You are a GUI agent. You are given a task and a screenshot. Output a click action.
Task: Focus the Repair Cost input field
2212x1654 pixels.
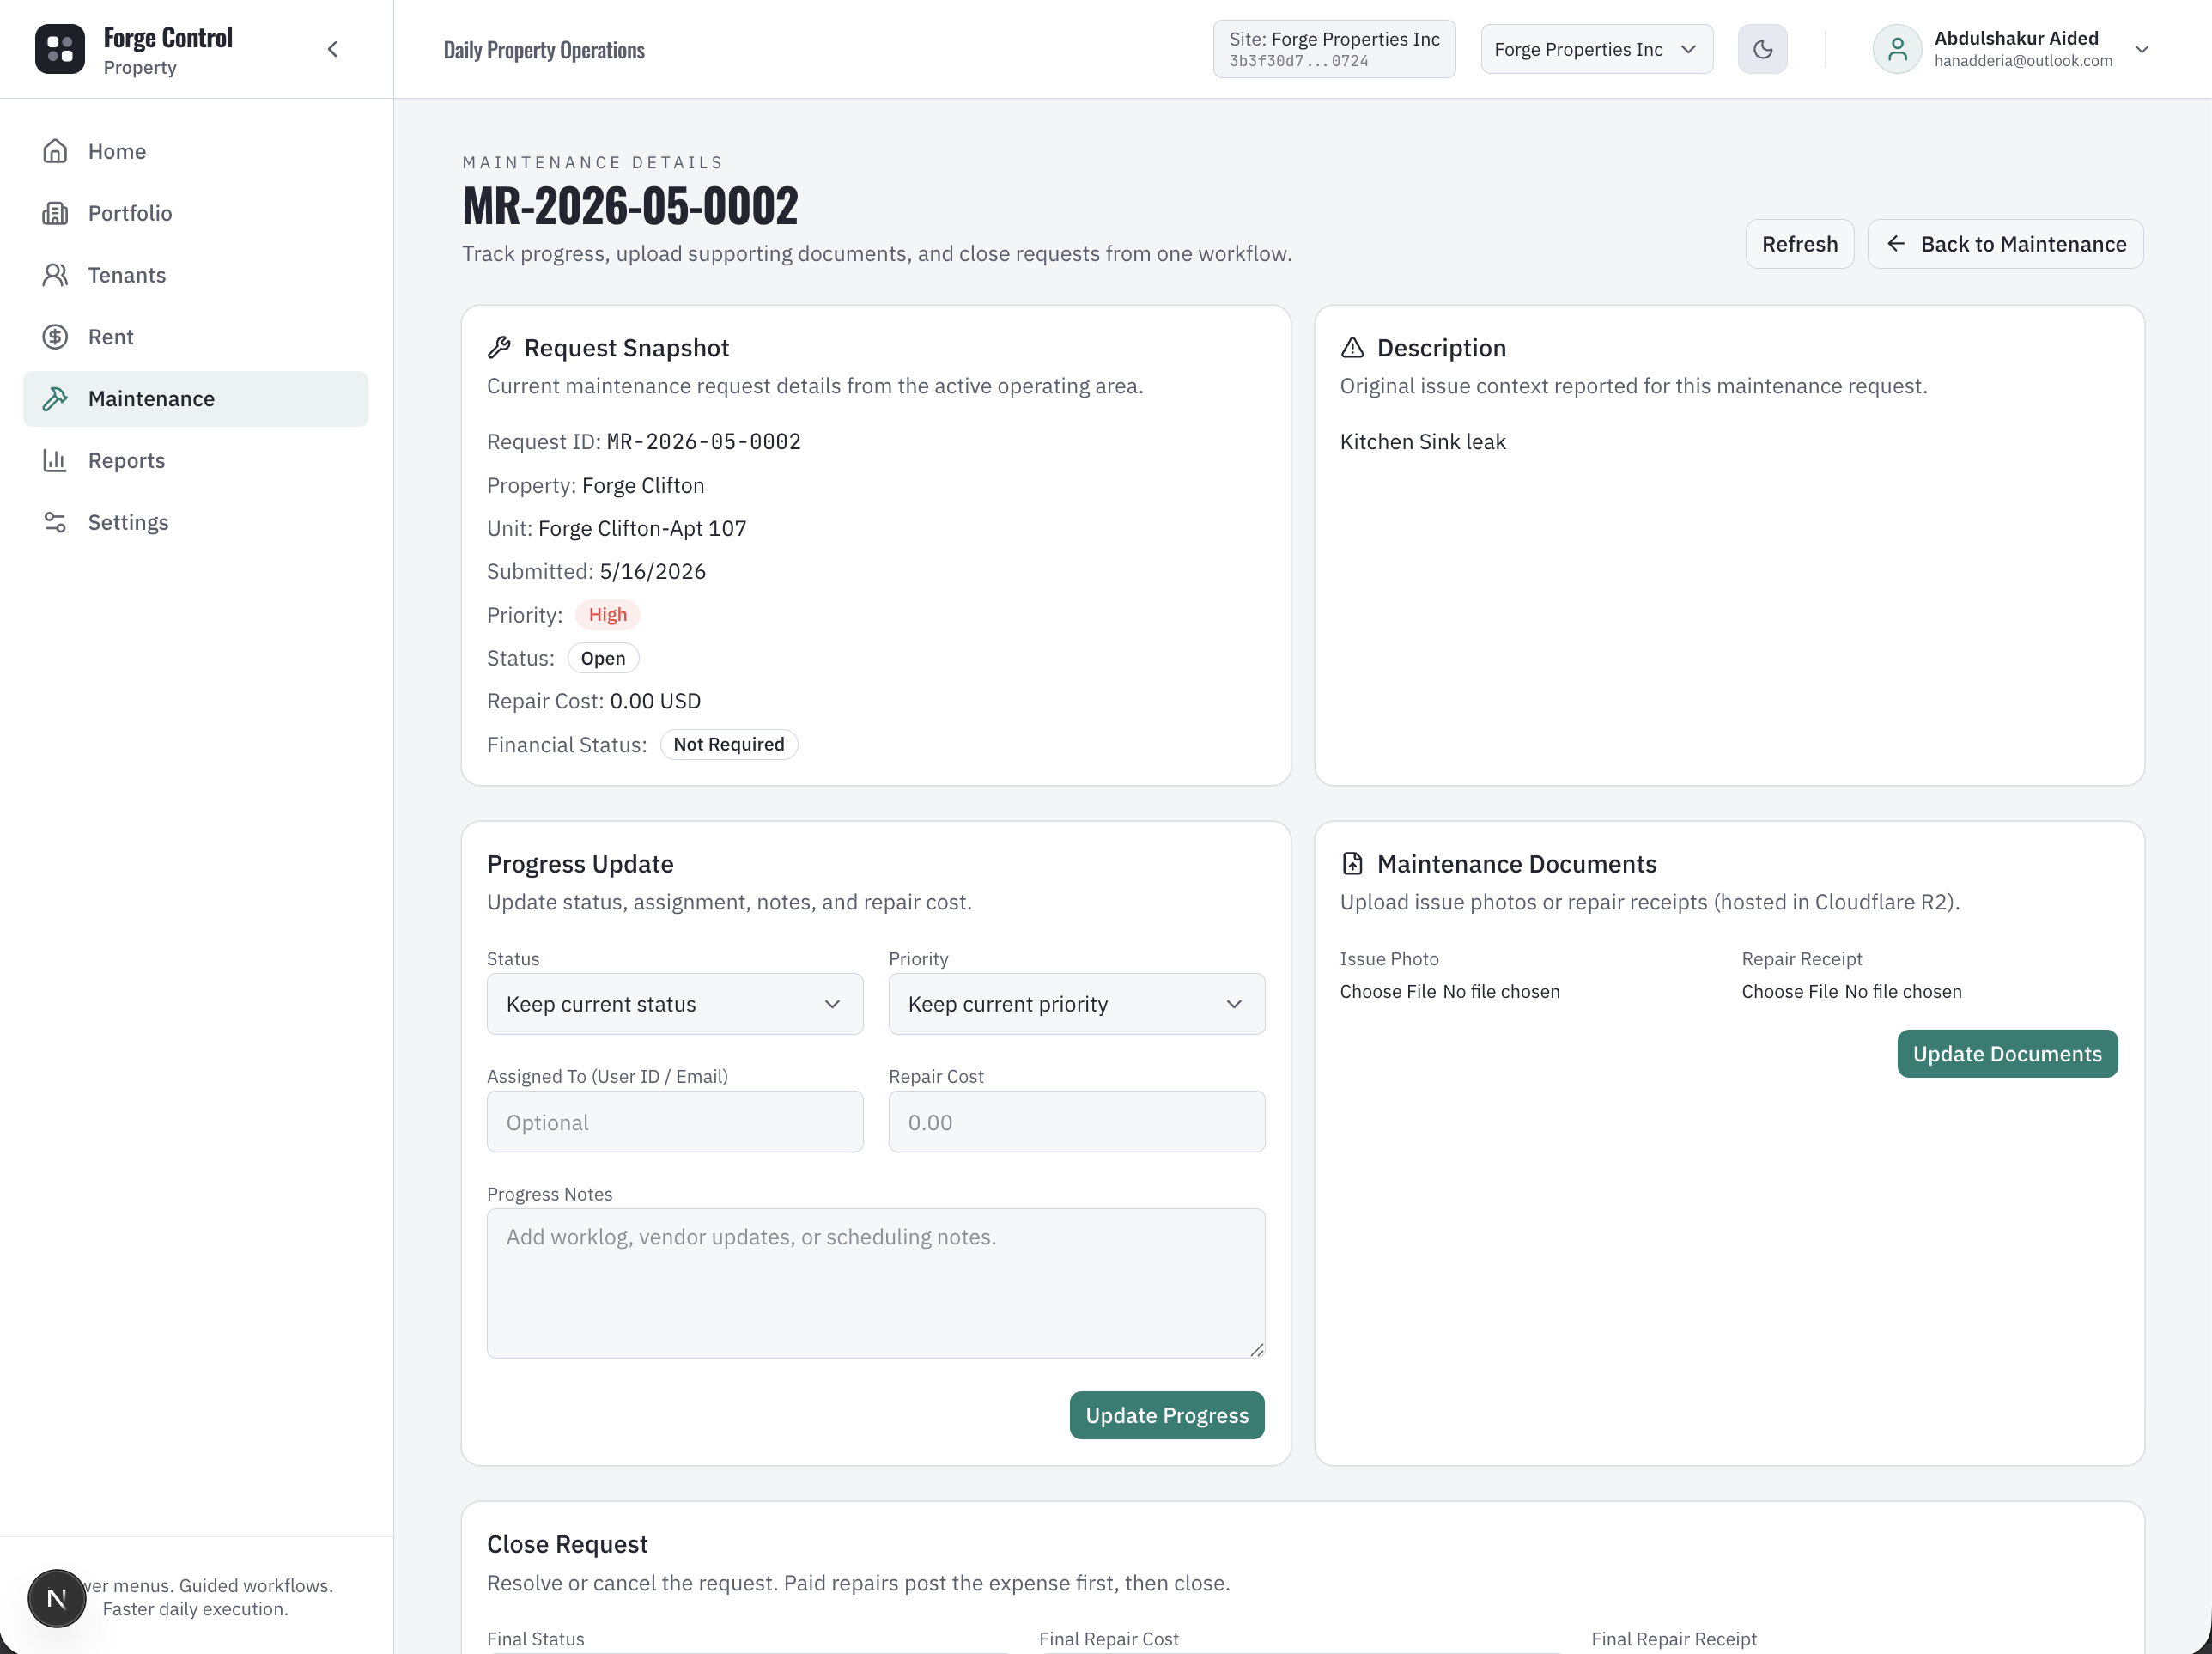coord(1076,1122)
